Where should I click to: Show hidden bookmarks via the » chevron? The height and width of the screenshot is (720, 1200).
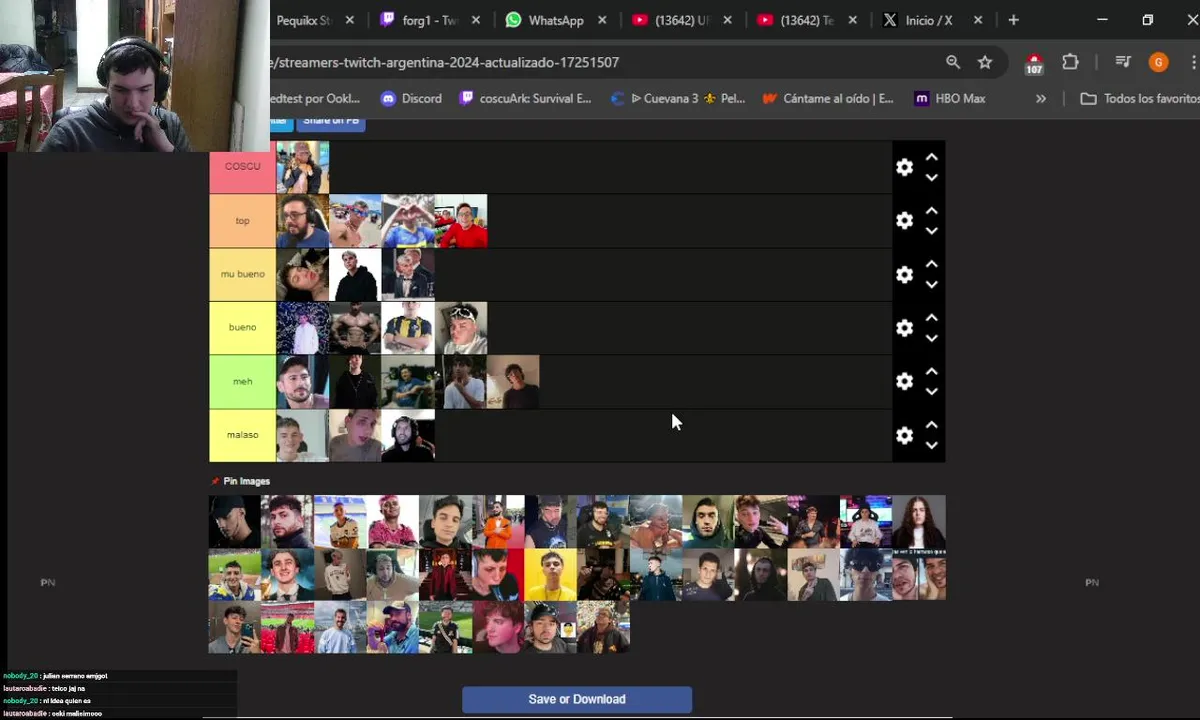coord(1041,98)
